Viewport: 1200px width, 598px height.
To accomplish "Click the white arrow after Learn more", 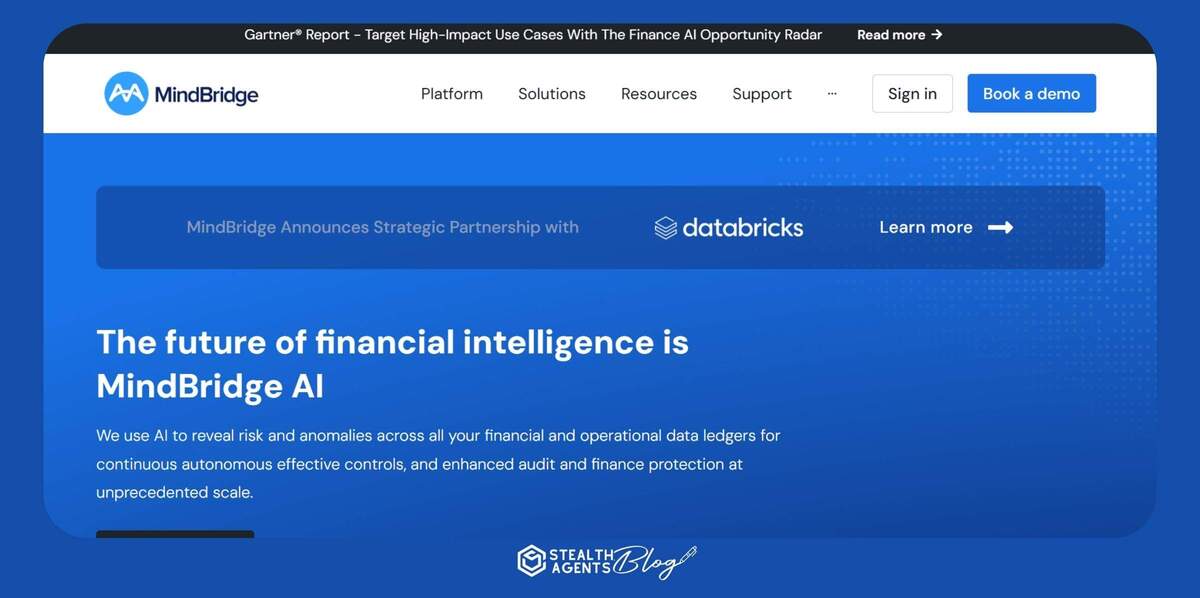I will click(1000, 227).
